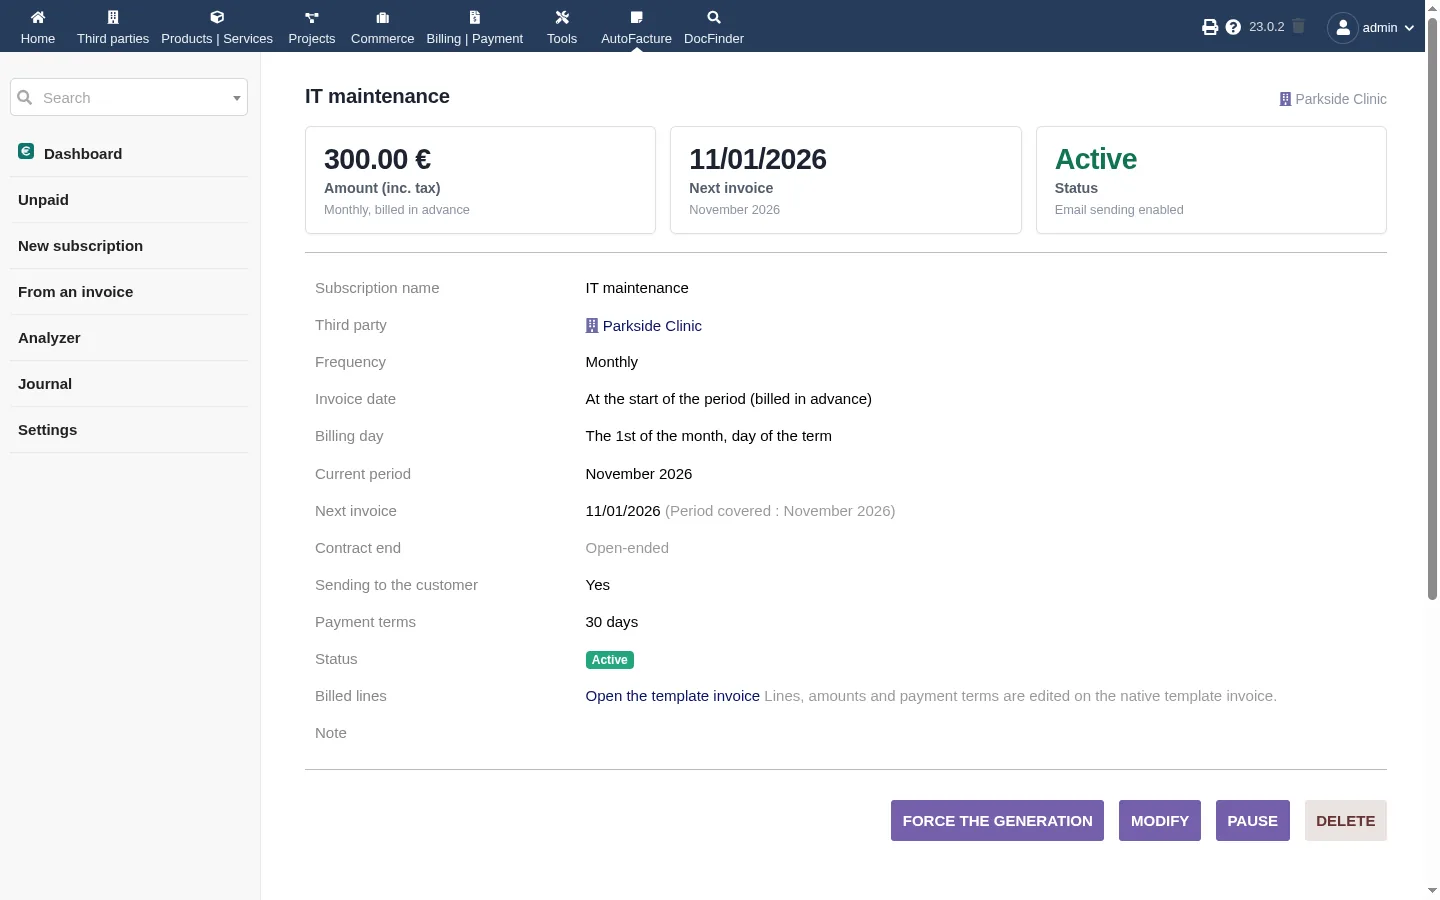Image resolution: width=1440 pixels, height=900 pixels.
Task: Focus the sidebar Search field
Action: pos(129,97)
